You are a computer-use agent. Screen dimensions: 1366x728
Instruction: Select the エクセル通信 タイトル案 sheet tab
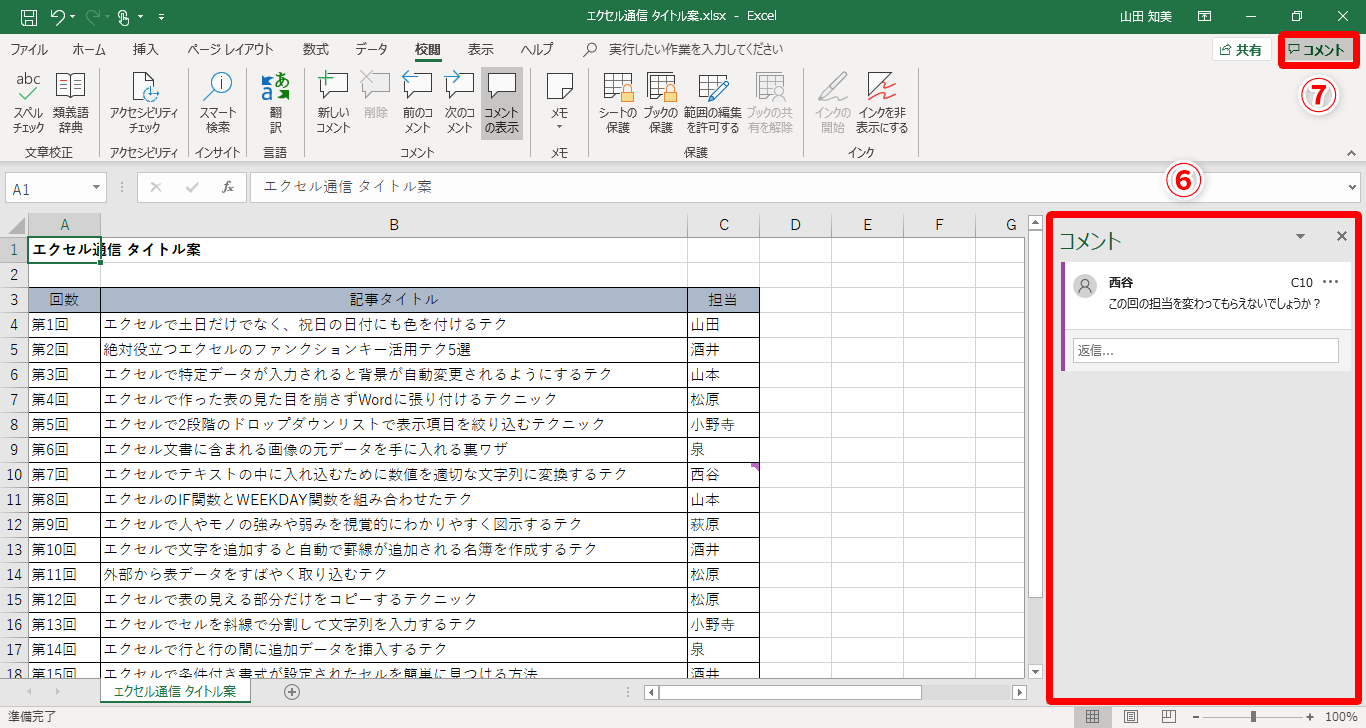175,691
